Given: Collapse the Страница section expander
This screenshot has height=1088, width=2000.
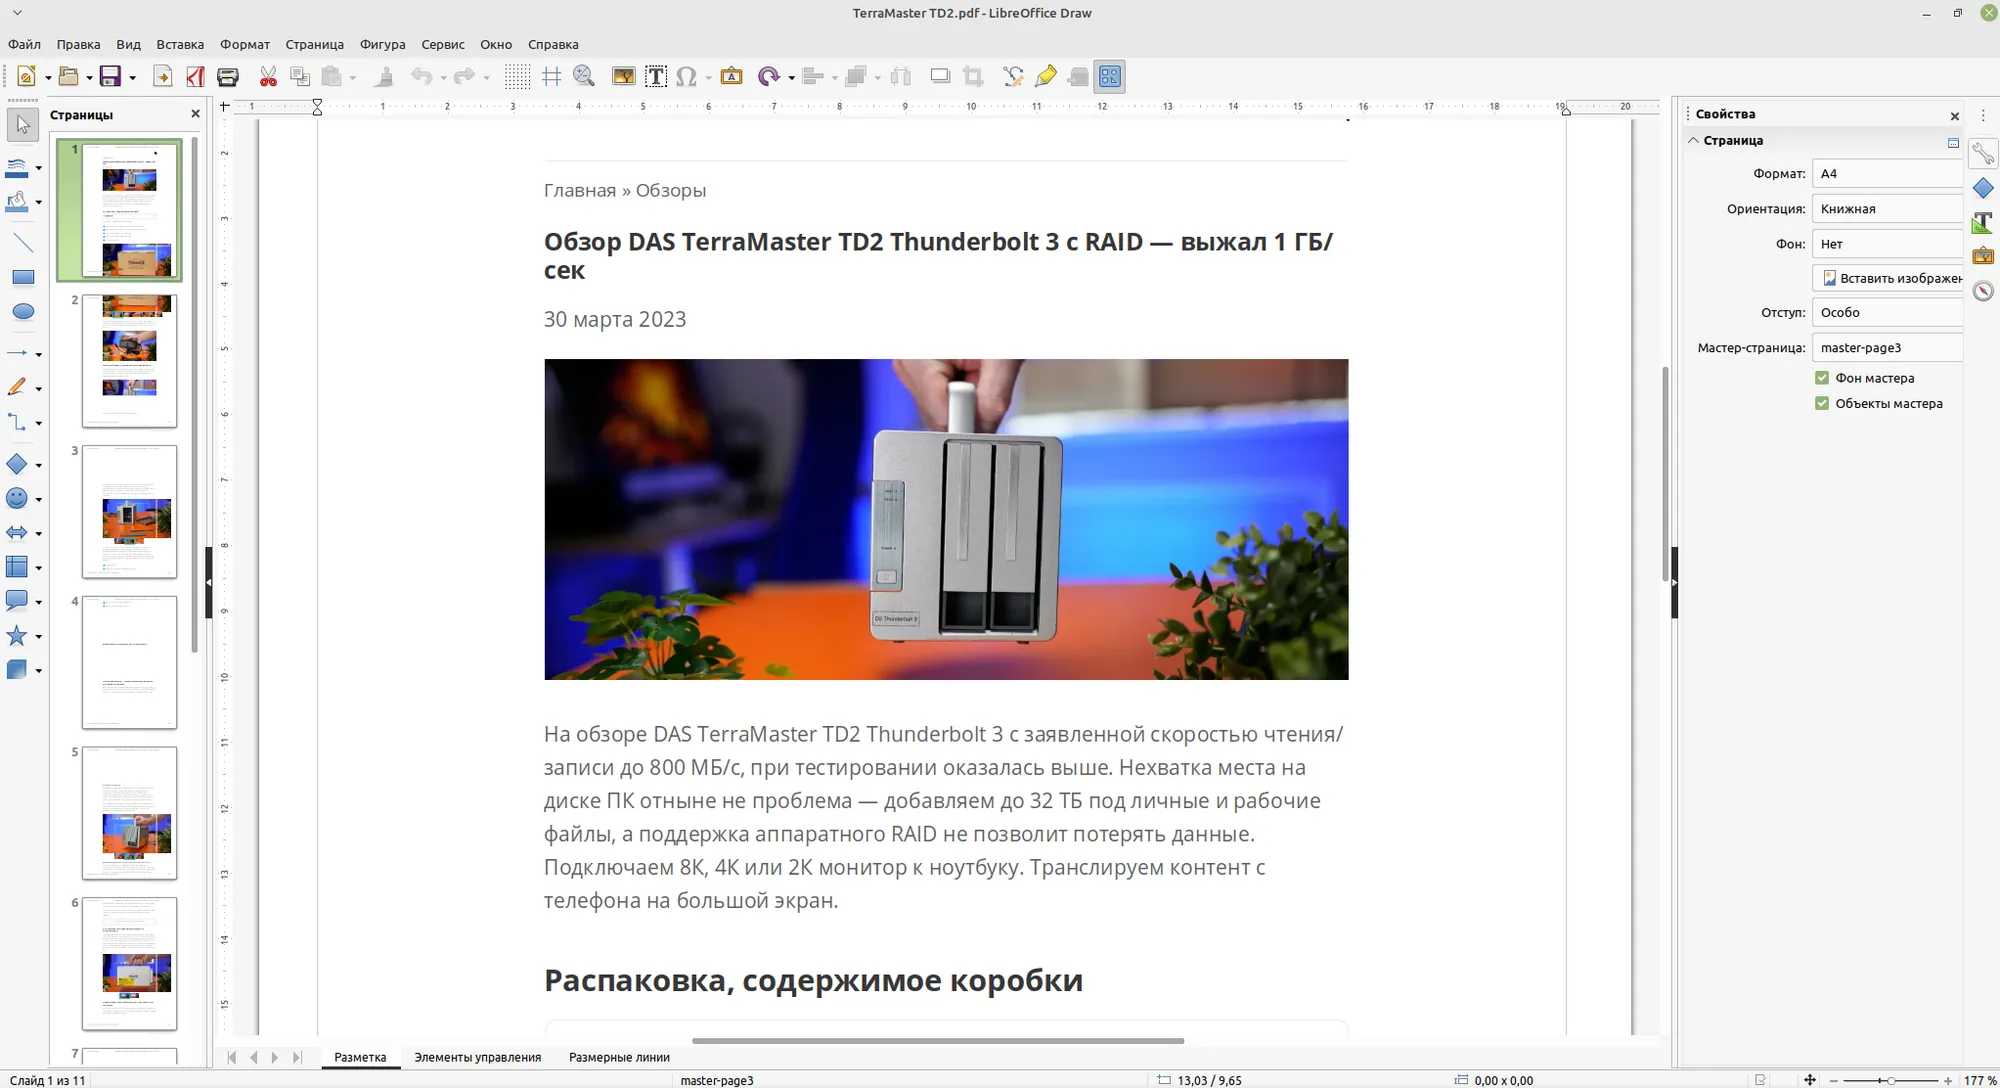Looking at the screenshot, I should (1694, 141).
